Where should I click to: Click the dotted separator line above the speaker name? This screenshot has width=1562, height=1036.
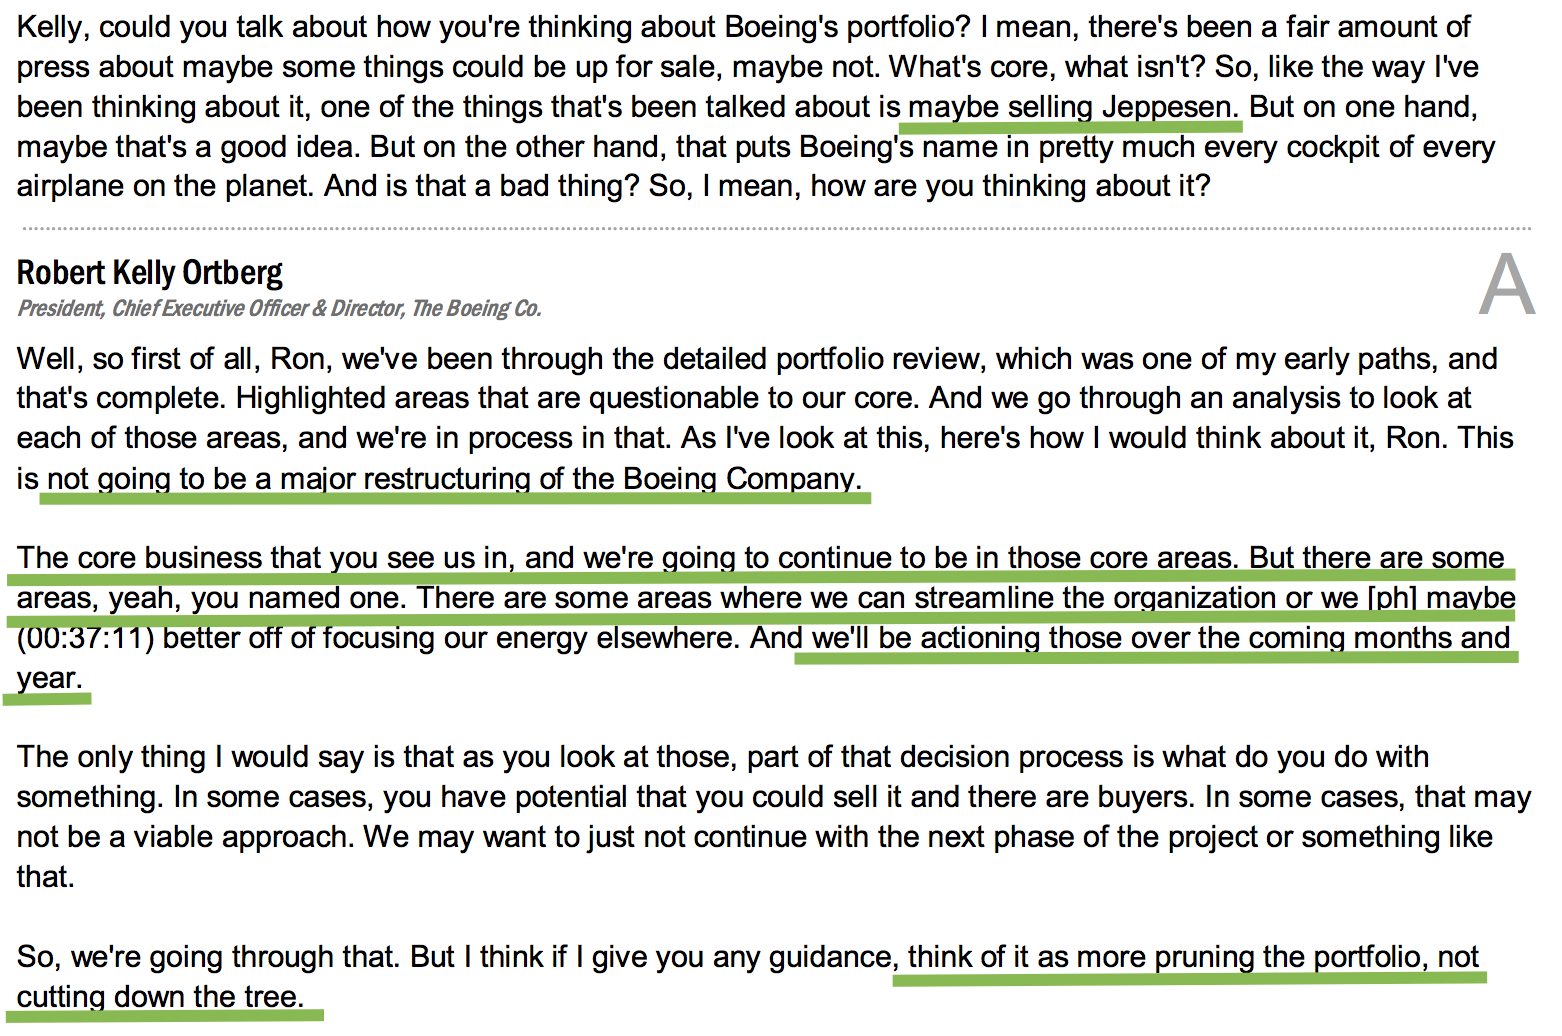tap(775, 229)
